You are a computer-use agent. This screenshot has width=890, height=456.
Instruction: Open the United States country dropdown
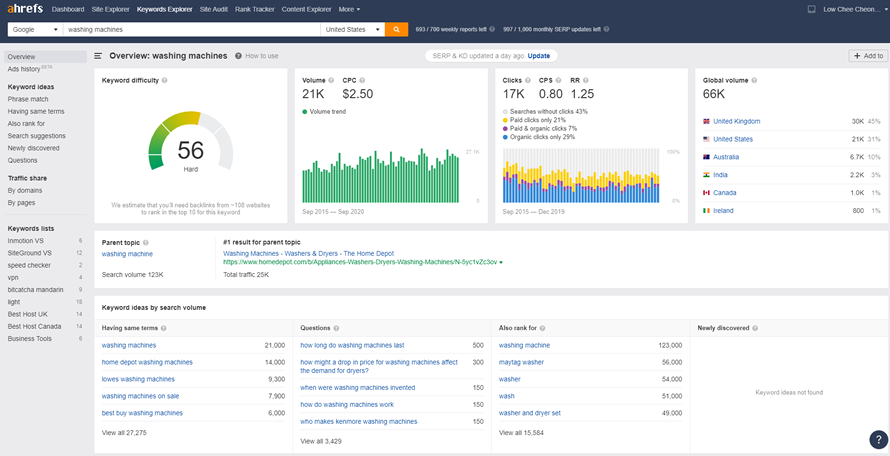(x=352, y=30)
